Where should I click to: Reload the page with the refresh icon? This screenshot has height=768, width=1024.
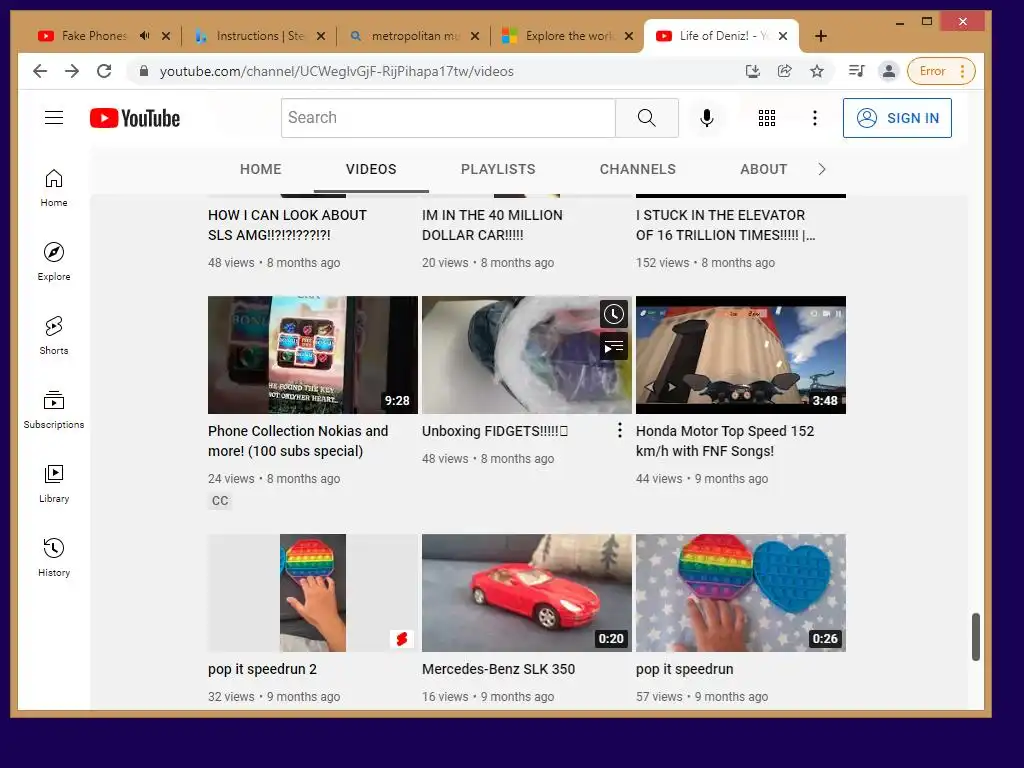tap(104, 71)
